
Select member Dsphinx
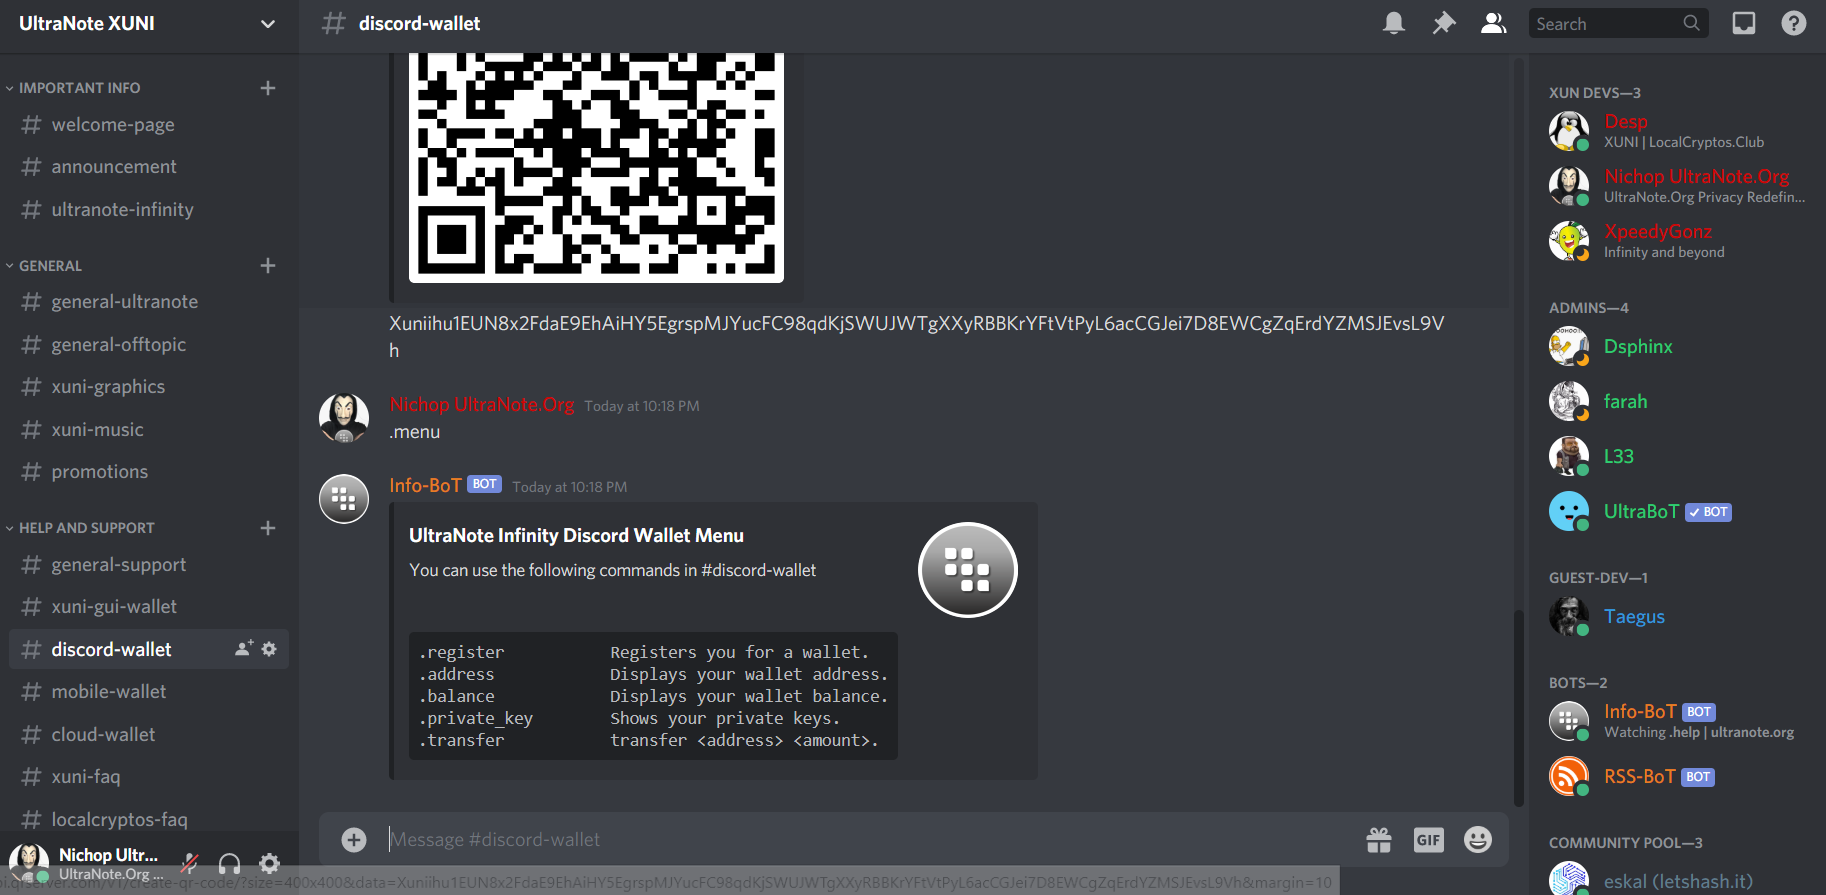[x=1676, y=346]
